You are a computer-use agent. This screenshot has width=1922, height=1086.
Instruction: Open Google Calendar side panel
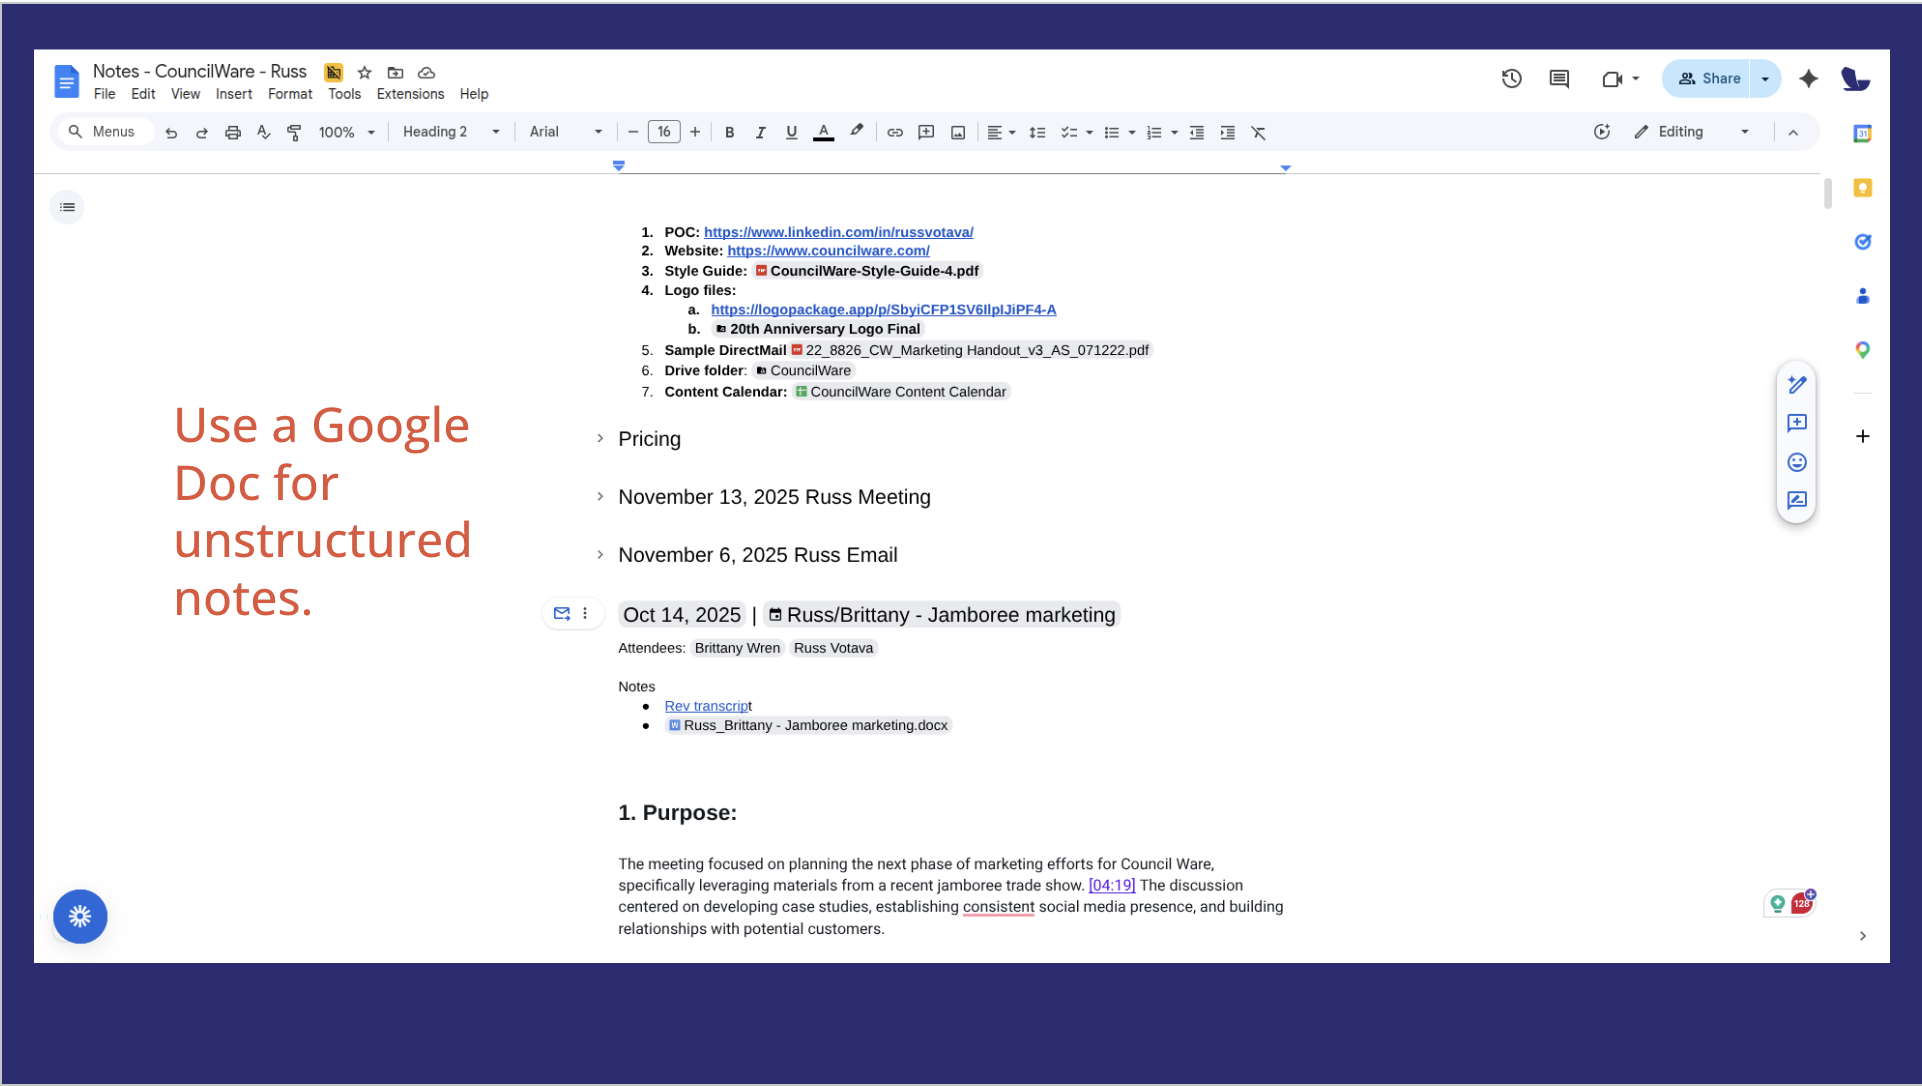tap(1862, 133)
